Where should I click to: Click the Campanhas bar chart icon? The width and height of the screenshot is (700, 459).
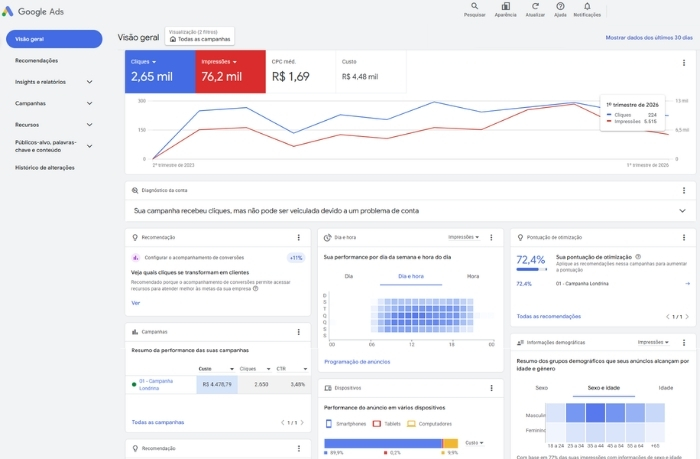135,332
